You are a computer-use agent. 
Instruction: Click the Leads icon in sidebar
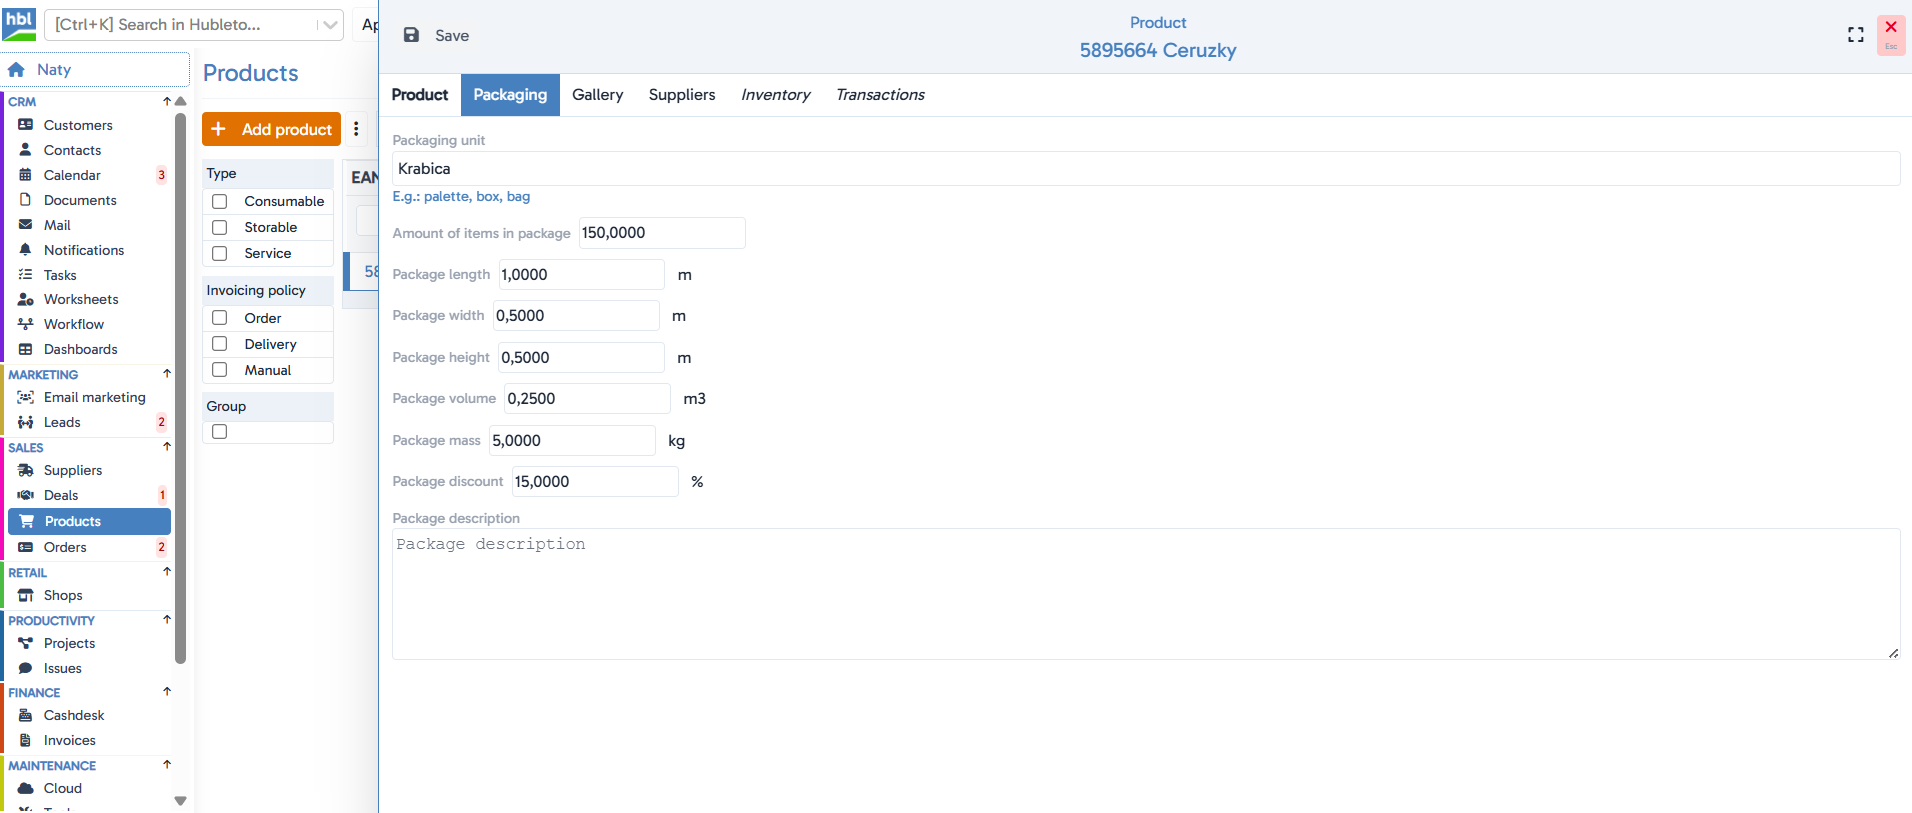[26, 422]
